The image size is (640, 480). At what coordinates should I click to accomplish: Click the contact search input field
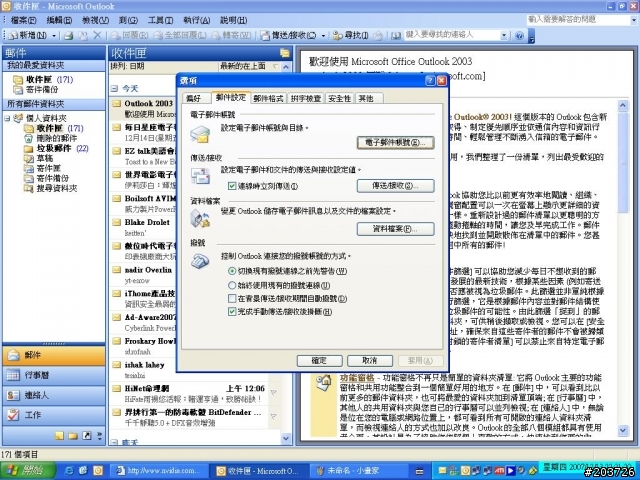click(x=452, y=36)
